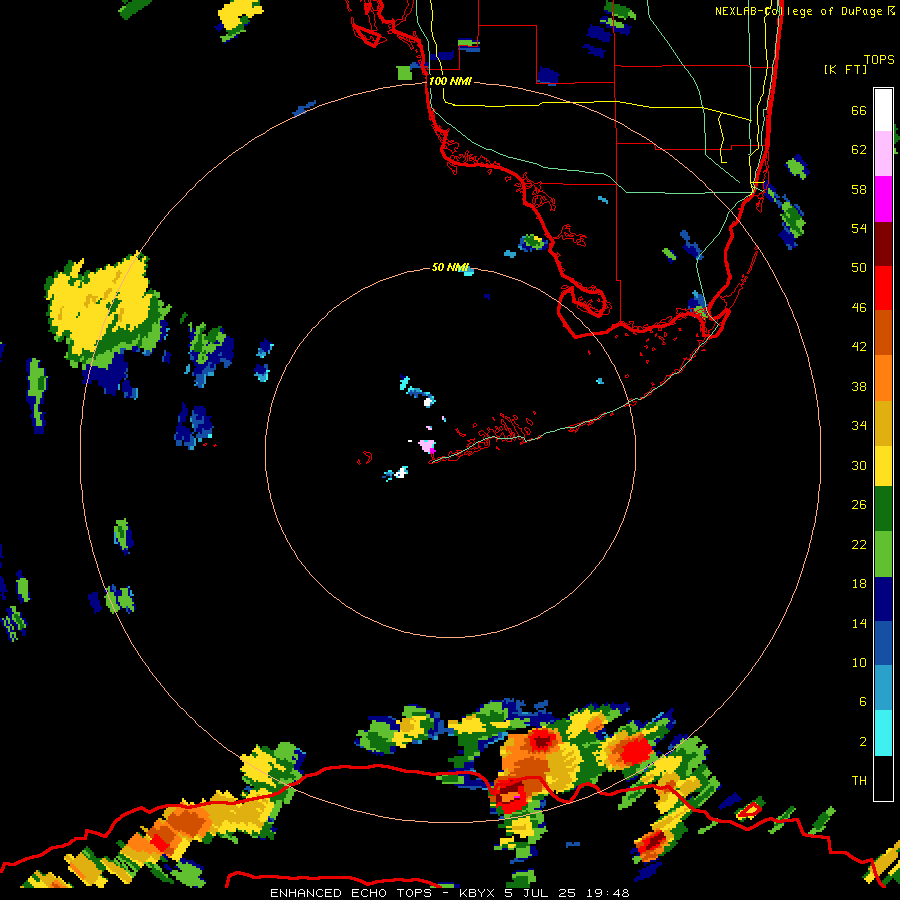Screen dimensions: 900x900
Task: Click the 6 legend value
Action: click(863, 702)
